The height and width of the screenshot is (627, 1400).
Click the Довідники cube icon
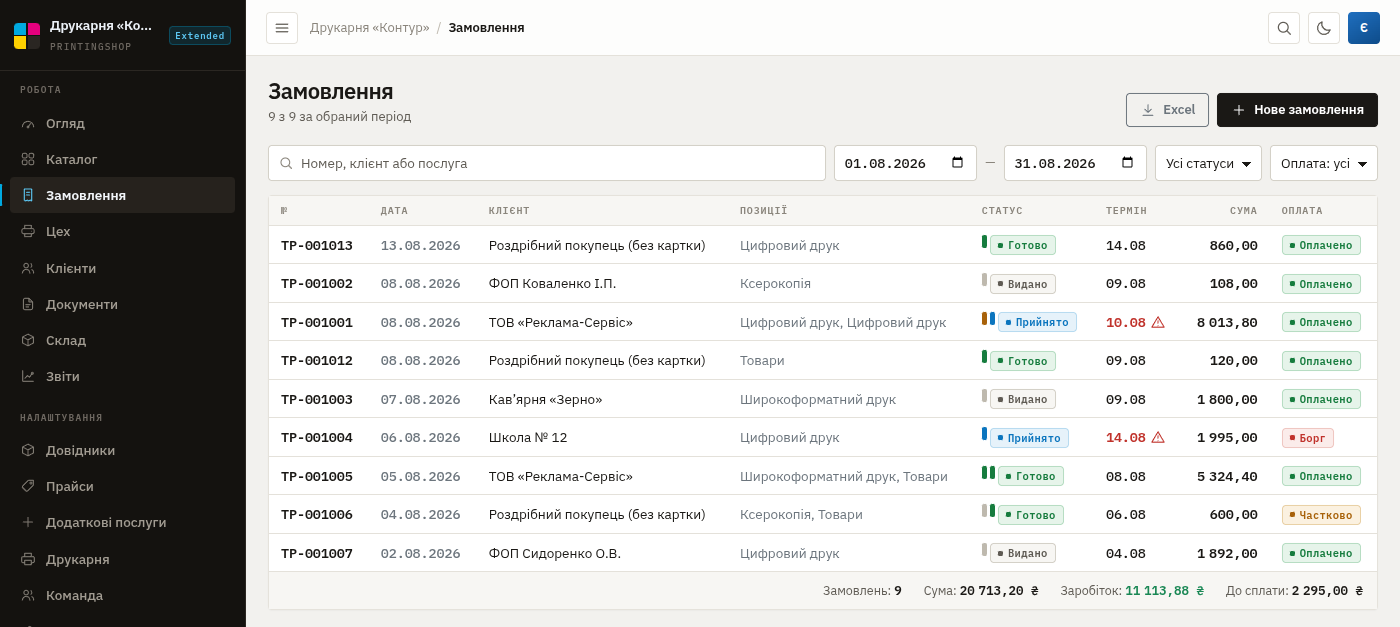point(28,450)
